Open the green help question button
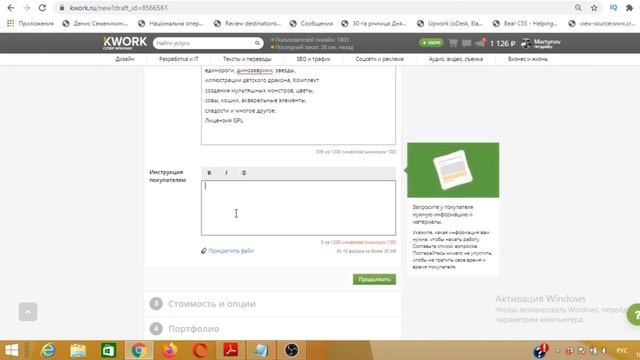Screen dimensions: 640x360 pos(634,314)
